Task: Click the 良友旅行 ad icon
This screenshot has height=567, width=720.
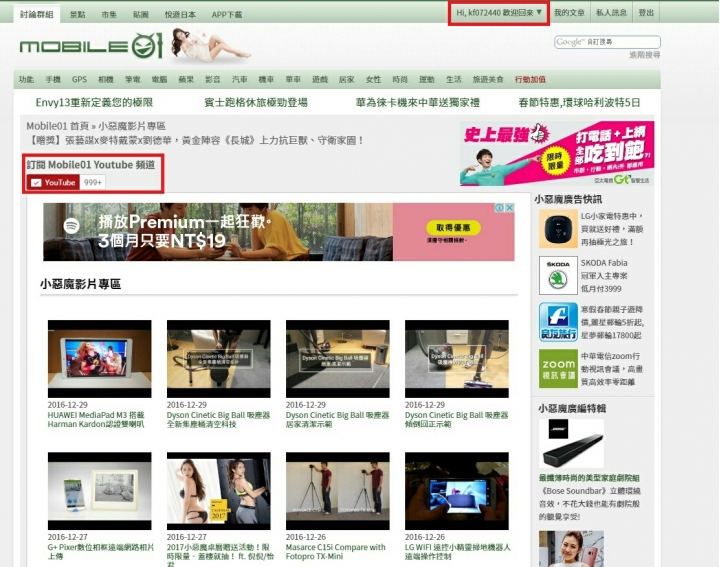Action: [x=558, y=322]
